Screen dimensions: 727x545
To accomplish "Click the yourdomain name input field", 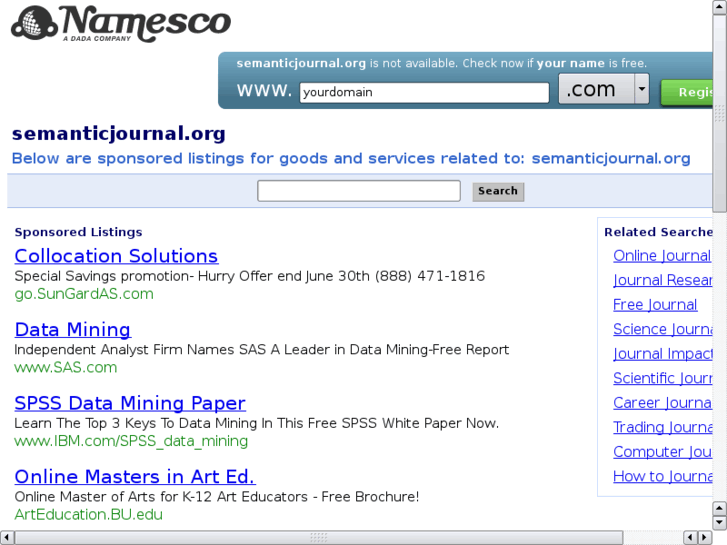I will [424, 92].
